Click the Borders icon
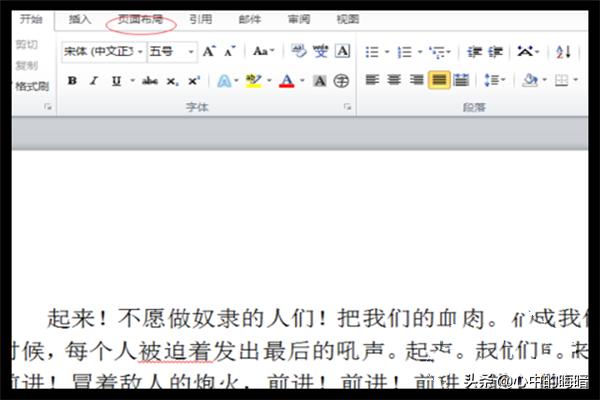Image resolution: width=600 pixels, height=400 pixels. tap(561, 80)
